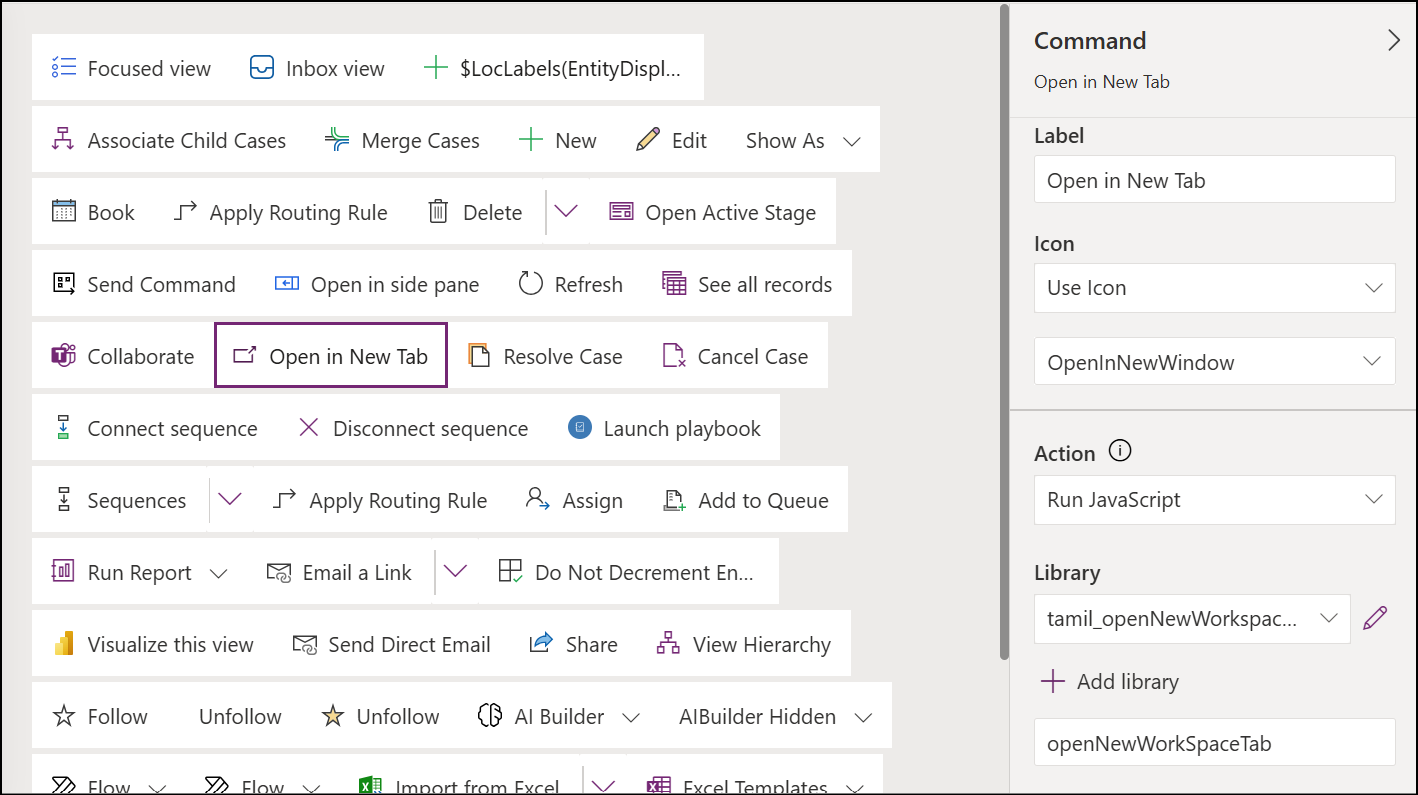Image resolution: width=1418 pixels, height=795 pixels.
Task: Click the Open in side pane icon
Action: tap(287, 284)
